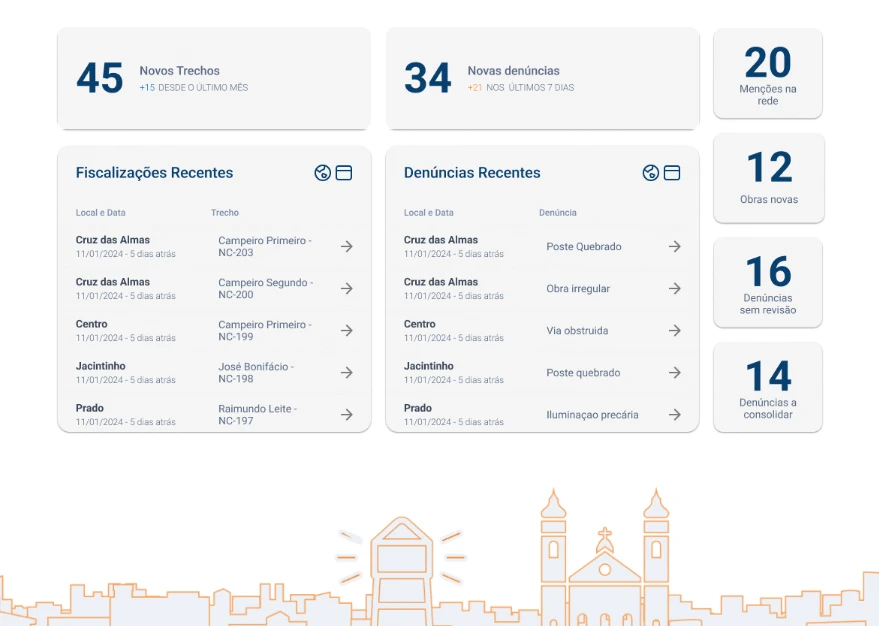Viewport: 879px width, 626px height.
Task: Click the window icon in Denúncias Recentes
Action: (672, 173)
